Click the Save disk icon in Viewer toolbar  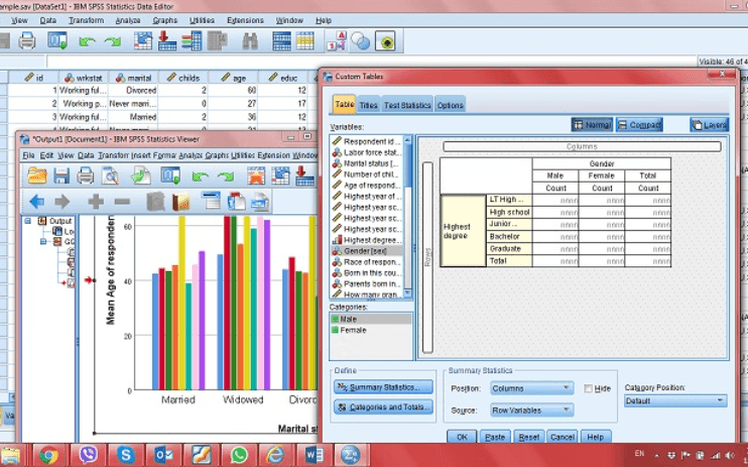click(62, 176)
